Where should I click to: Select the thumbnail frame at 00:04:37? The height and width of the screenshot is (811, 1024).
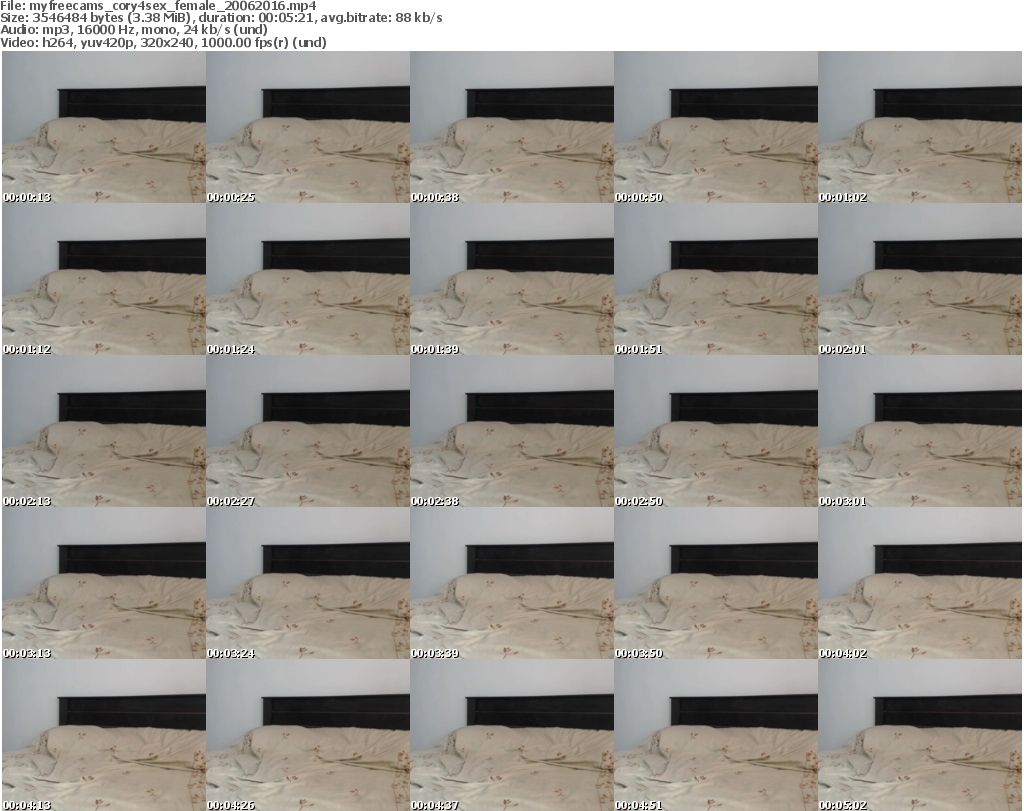512,735
